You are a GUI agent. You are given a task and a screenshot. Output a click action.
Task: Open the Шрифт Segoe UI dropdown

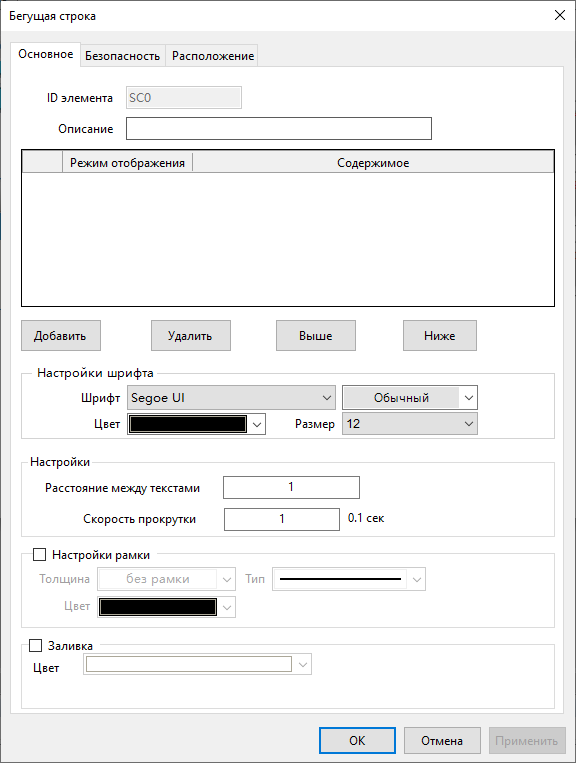(x=232, y=398)
